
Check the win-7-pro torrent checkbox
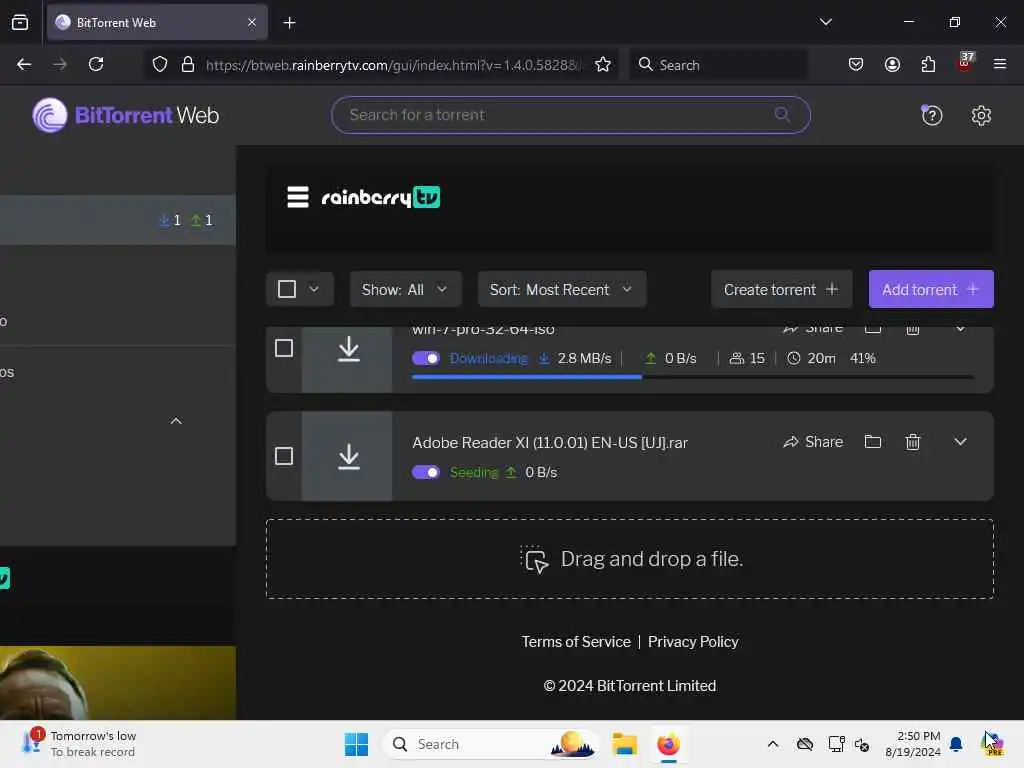283,348
